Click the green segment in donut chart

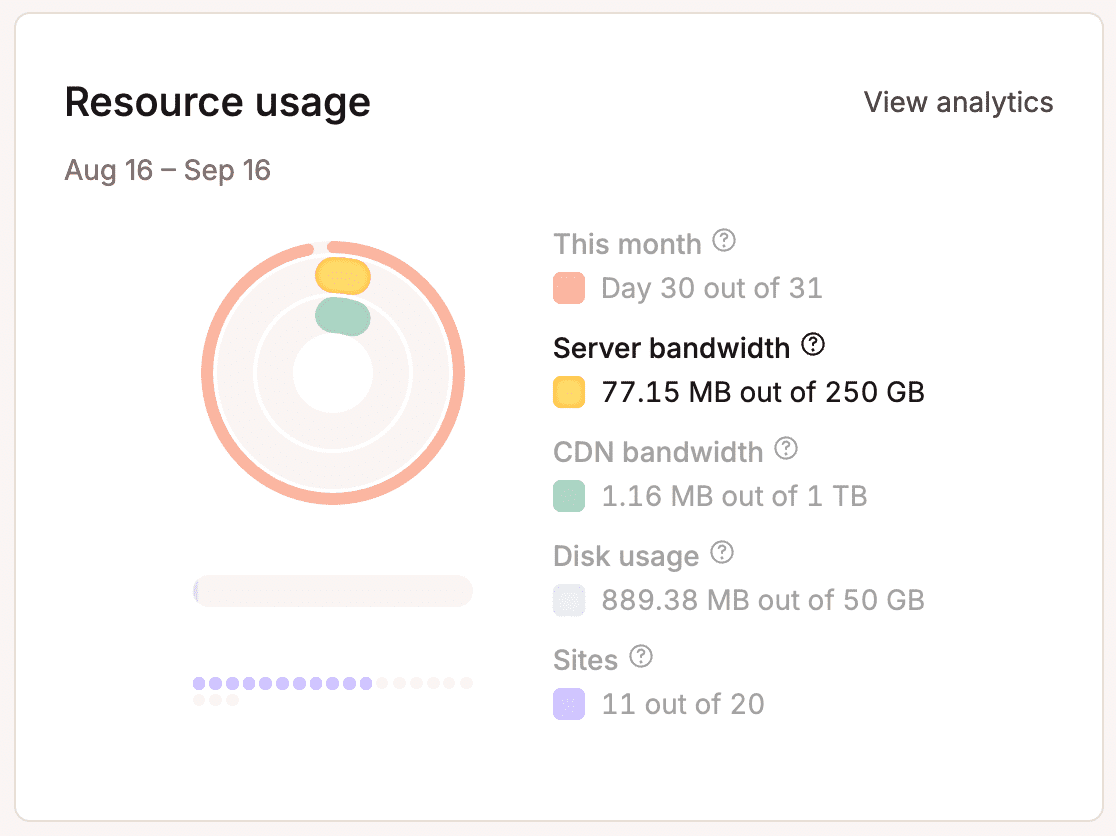pyautogui.click(x=343, y=316)
